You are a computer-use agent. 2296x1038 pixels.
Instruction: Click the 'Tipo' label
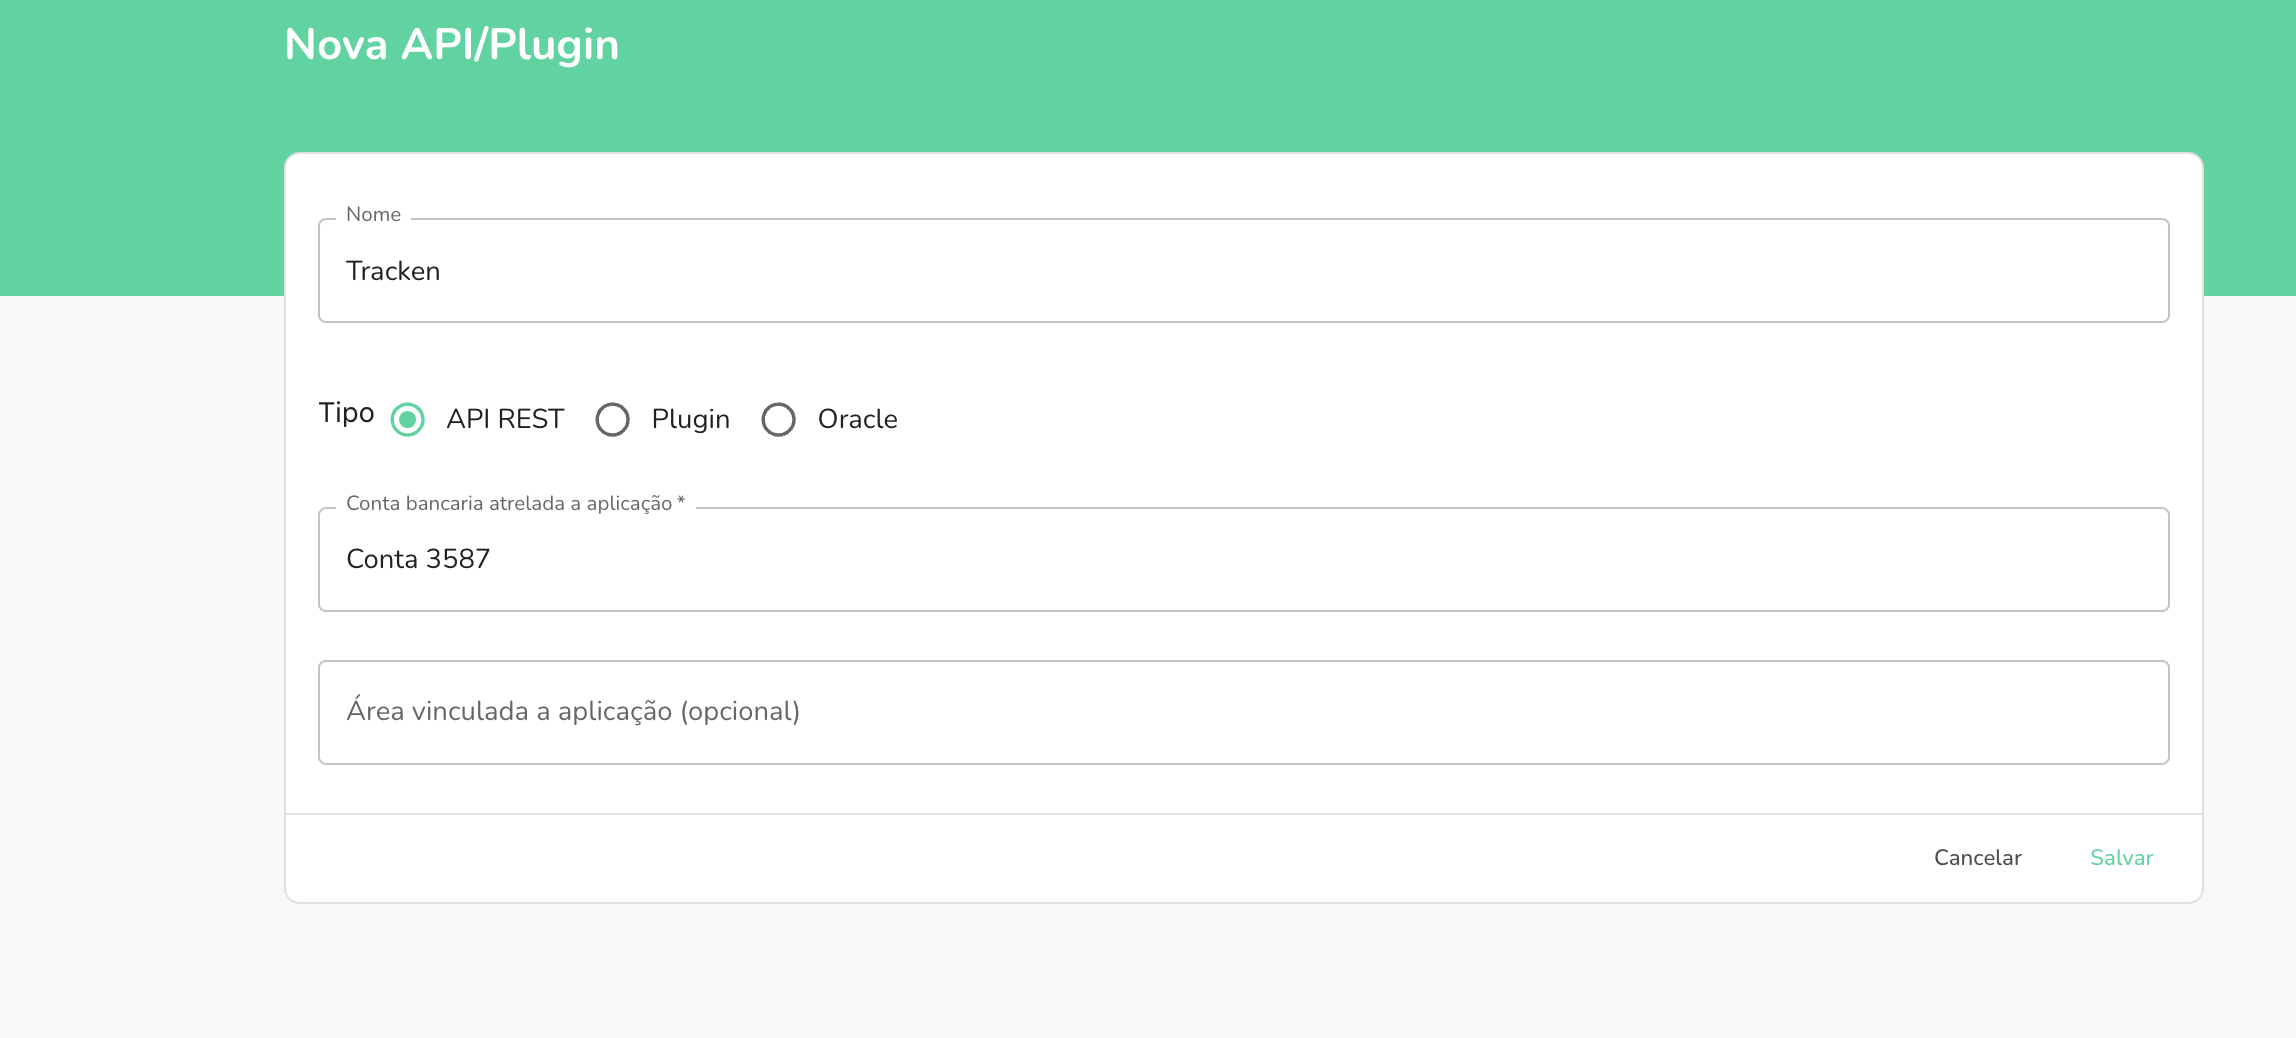346,413
